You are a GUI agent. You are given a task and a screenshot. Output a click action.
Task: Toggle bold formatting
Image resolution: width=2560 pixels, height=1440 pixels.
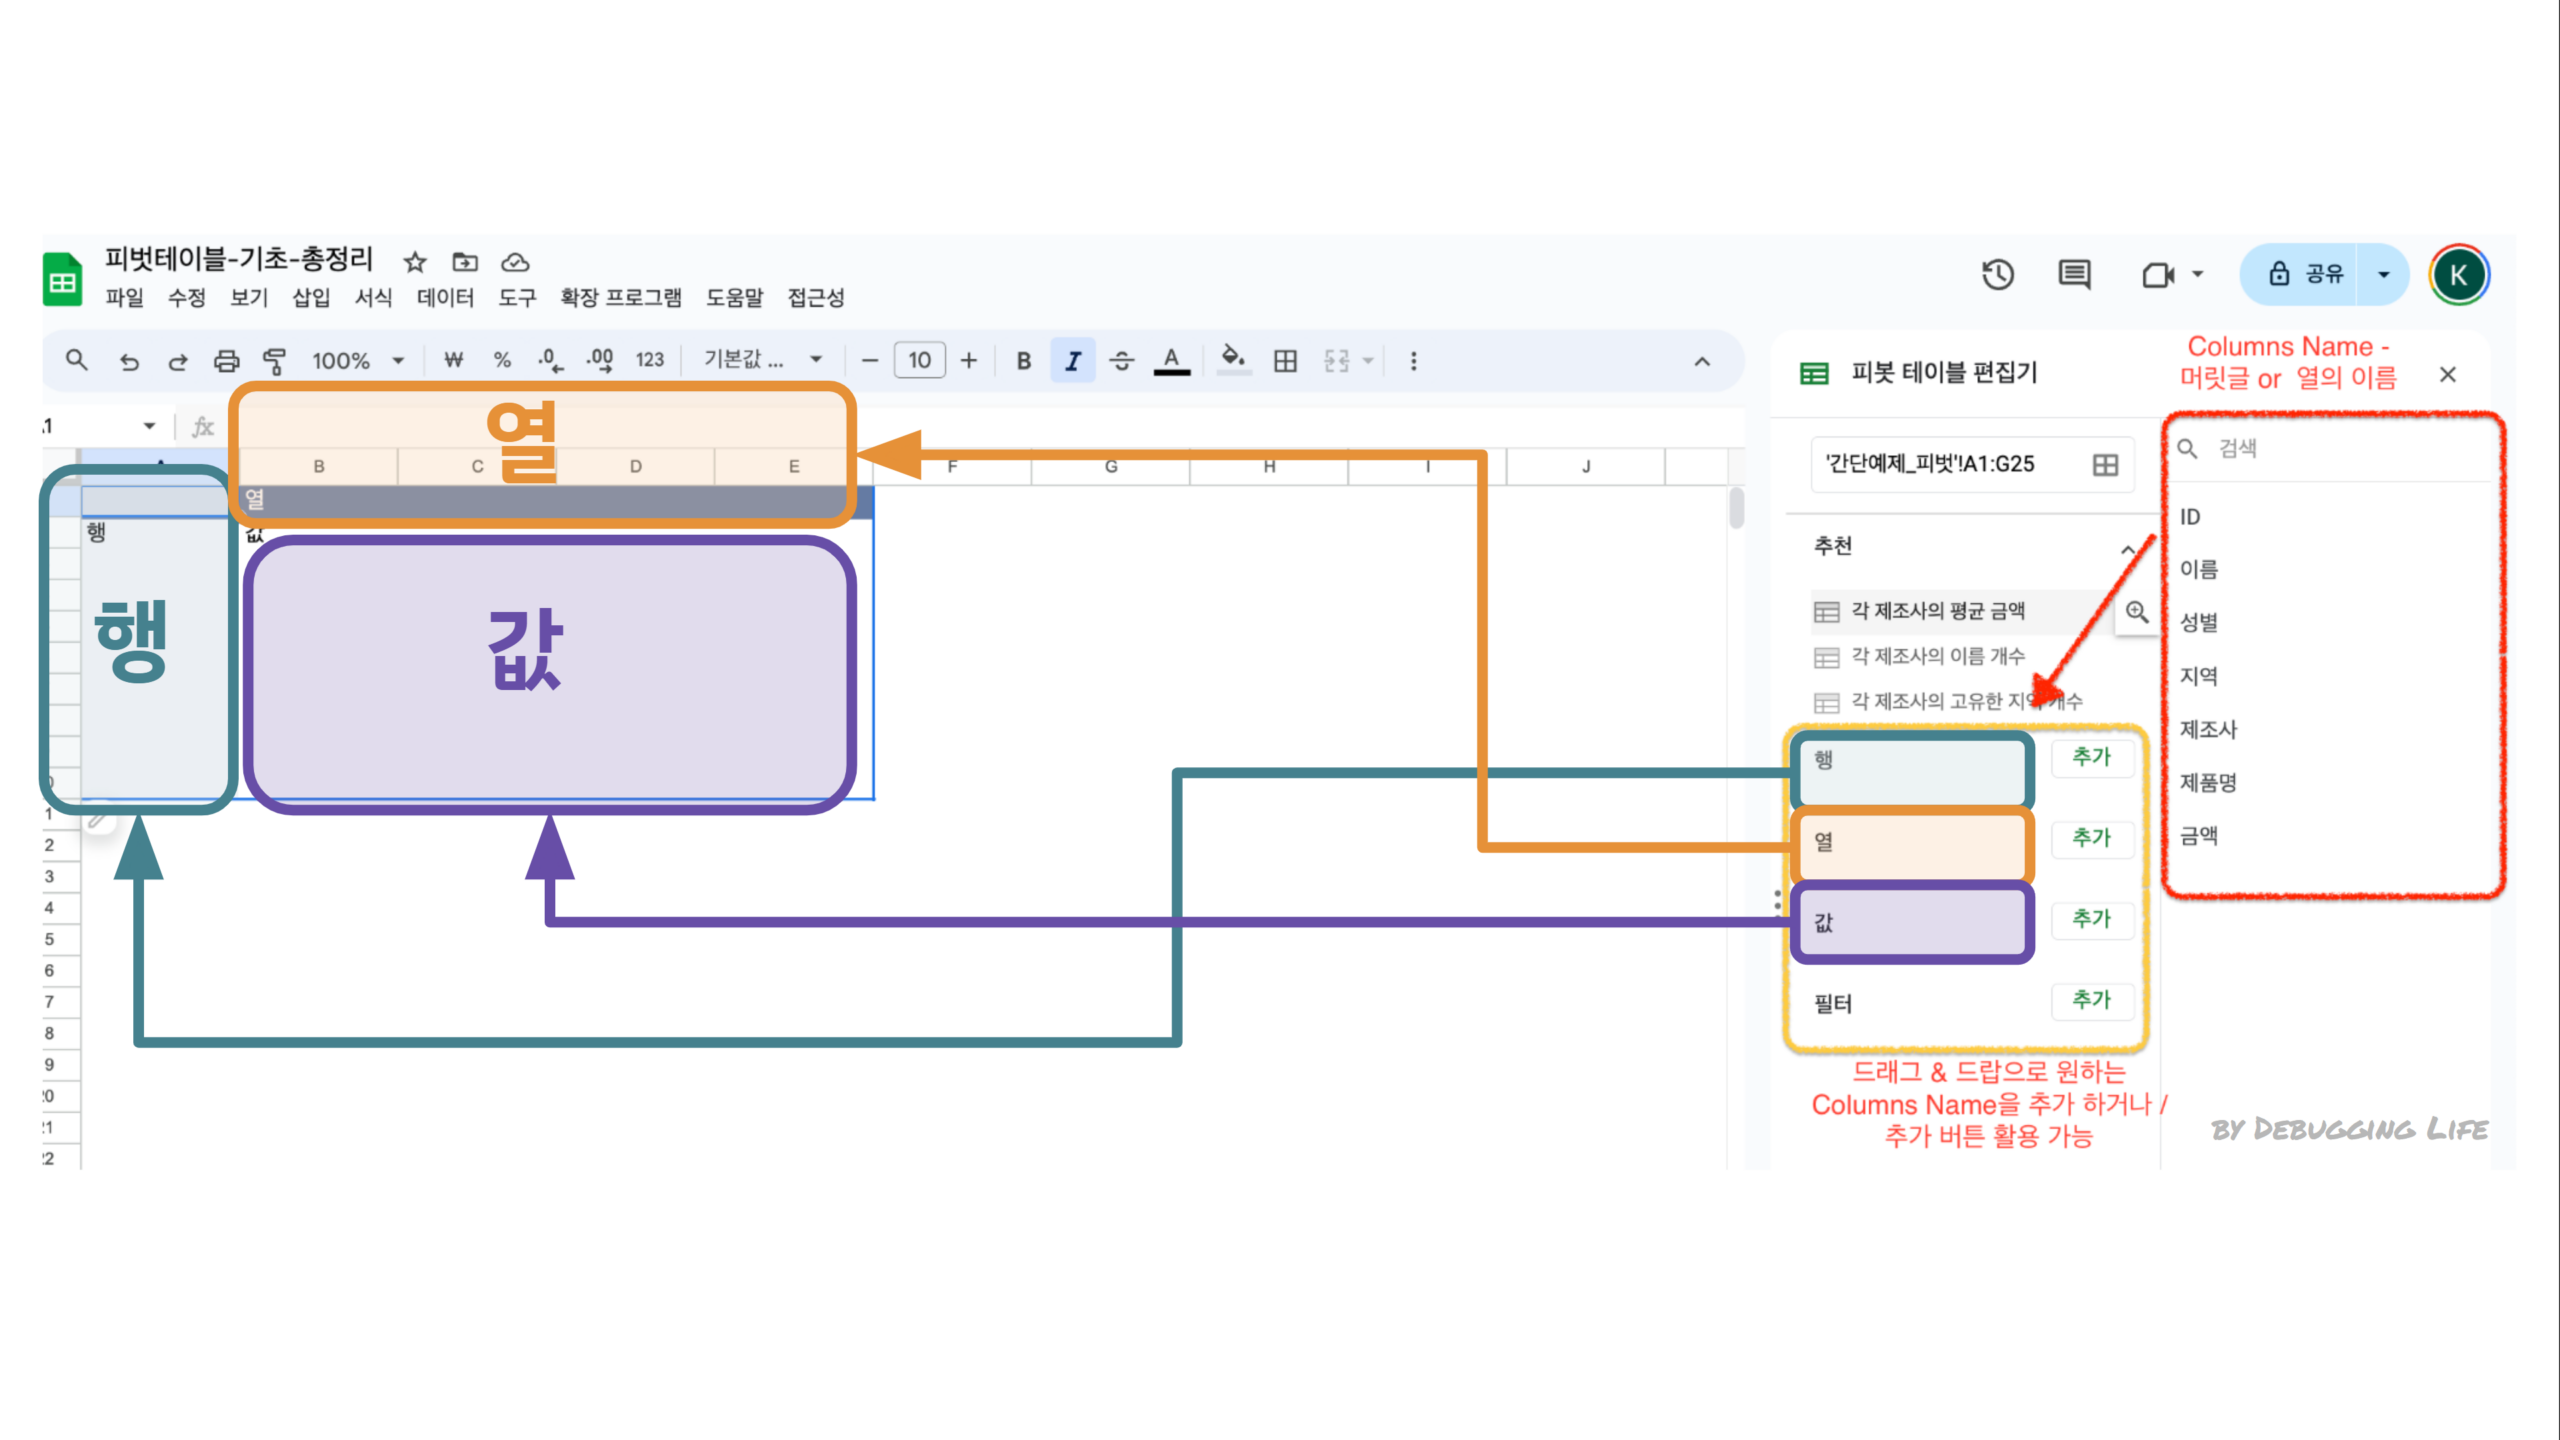point(1024,361)
